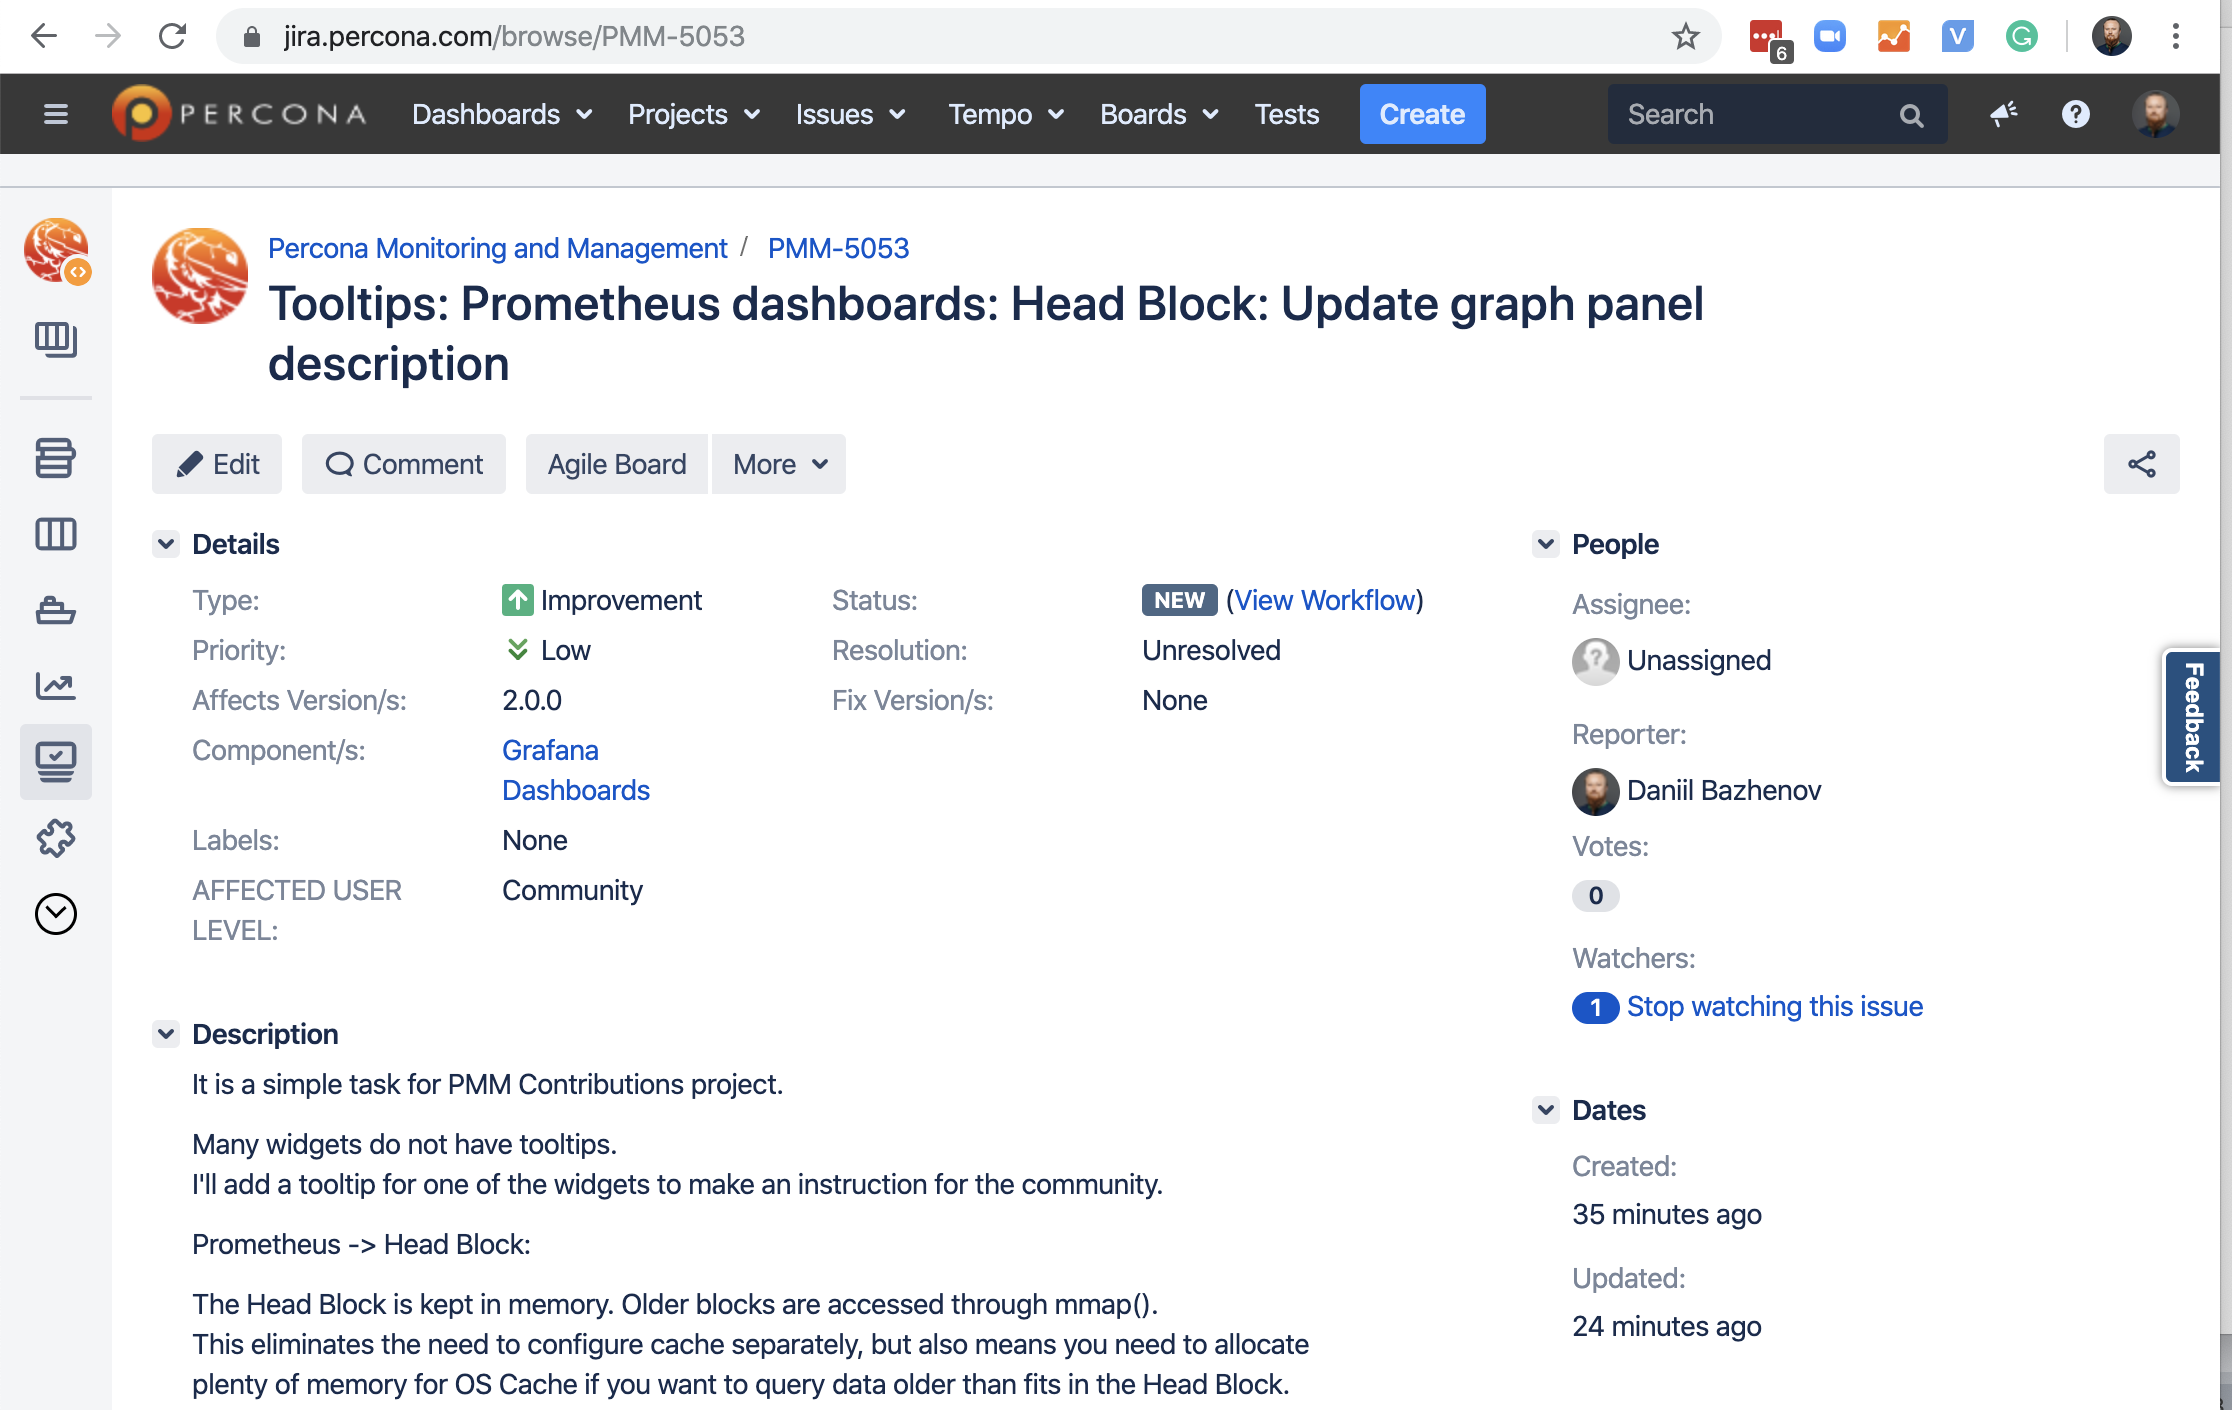The image size is (2232, 1410).
Task: Bookmark this page with the star icon
Action: 1686,37
